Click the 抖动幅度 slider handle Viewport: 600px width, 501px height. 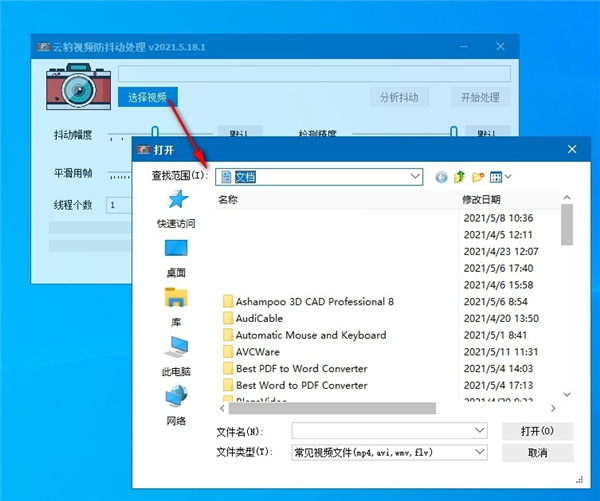click(x=155, y=131)
